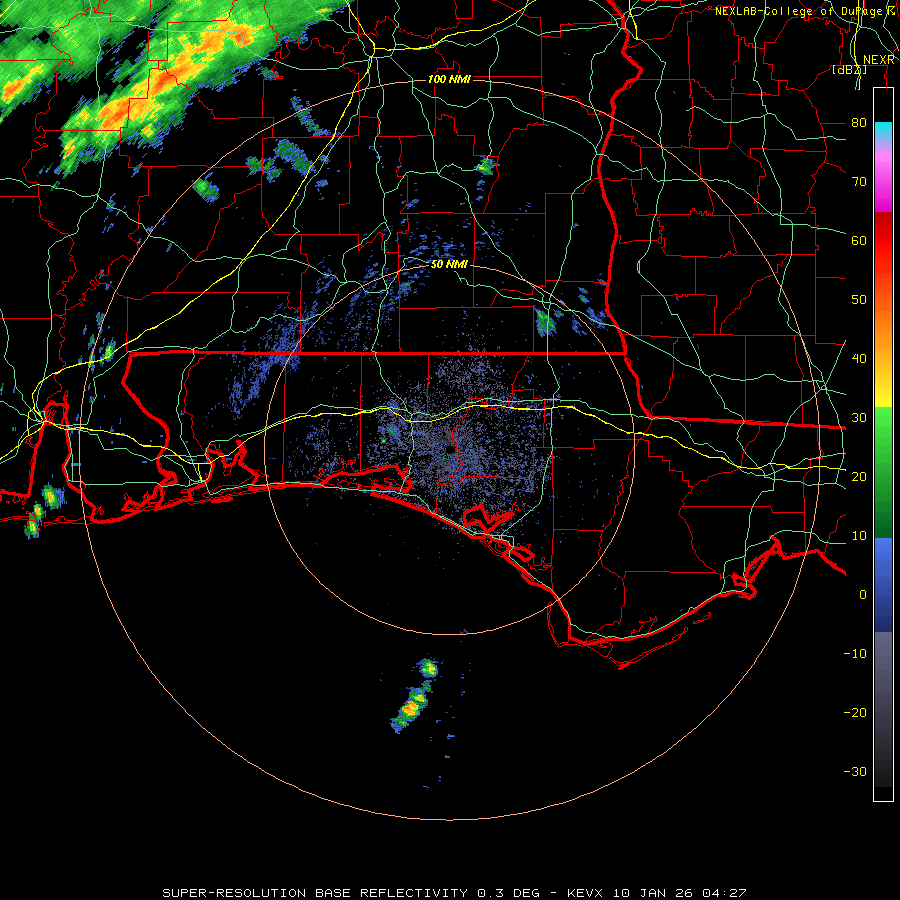Click the -10 dBZ scale value
Screen dimensions: 900x900
(855, 654)
